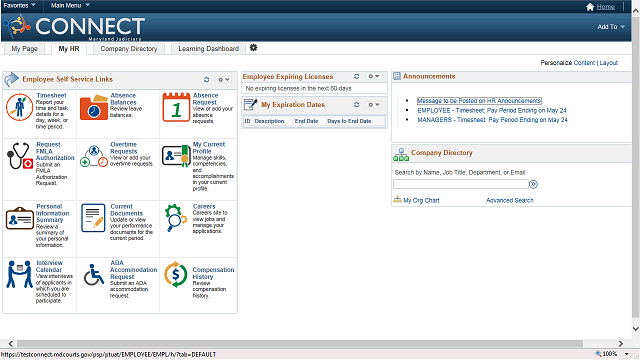Click the Absence Request calendar icon
The width and height of the screenshot is (640, 360).
[x=176, y=107]
